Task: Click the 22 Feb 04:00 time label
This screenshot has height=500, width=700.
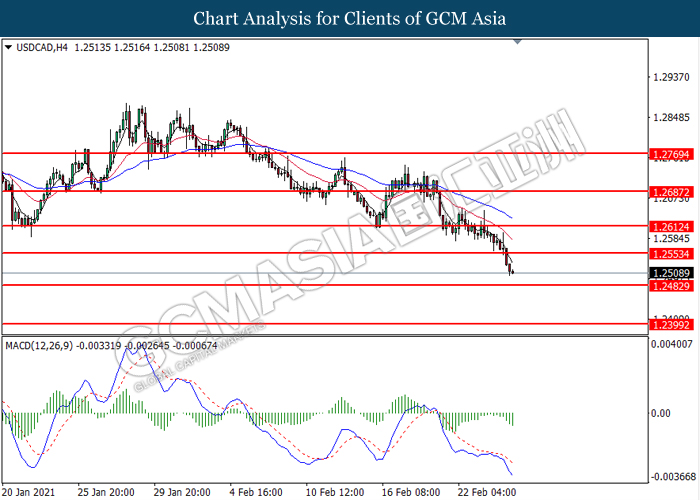Action: [x=487, y=492]
